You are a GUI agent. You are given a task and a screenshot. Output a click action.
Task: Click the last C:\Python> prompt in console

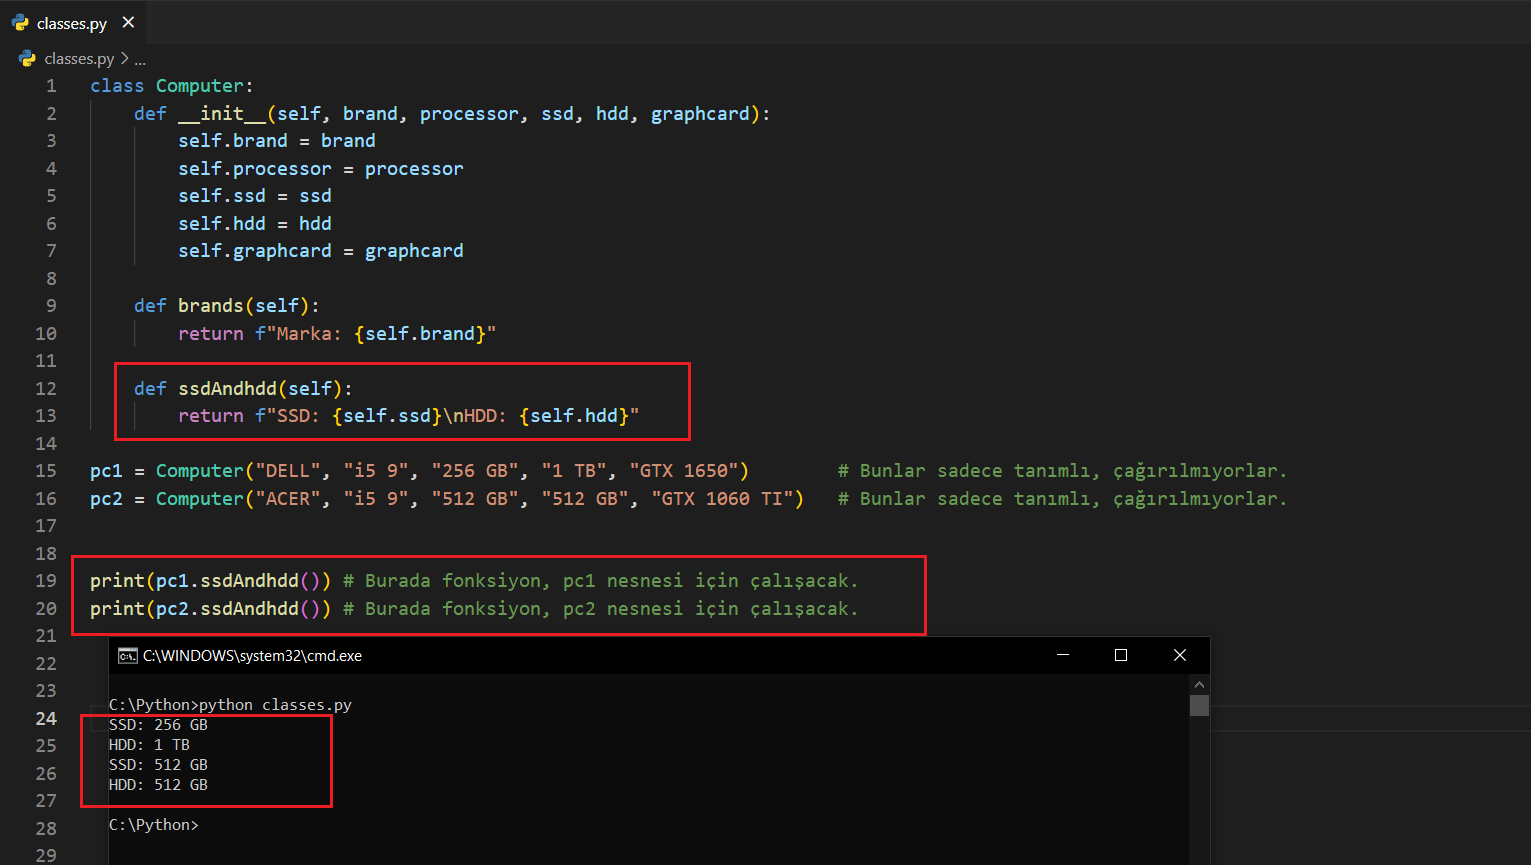coord(154,825)
